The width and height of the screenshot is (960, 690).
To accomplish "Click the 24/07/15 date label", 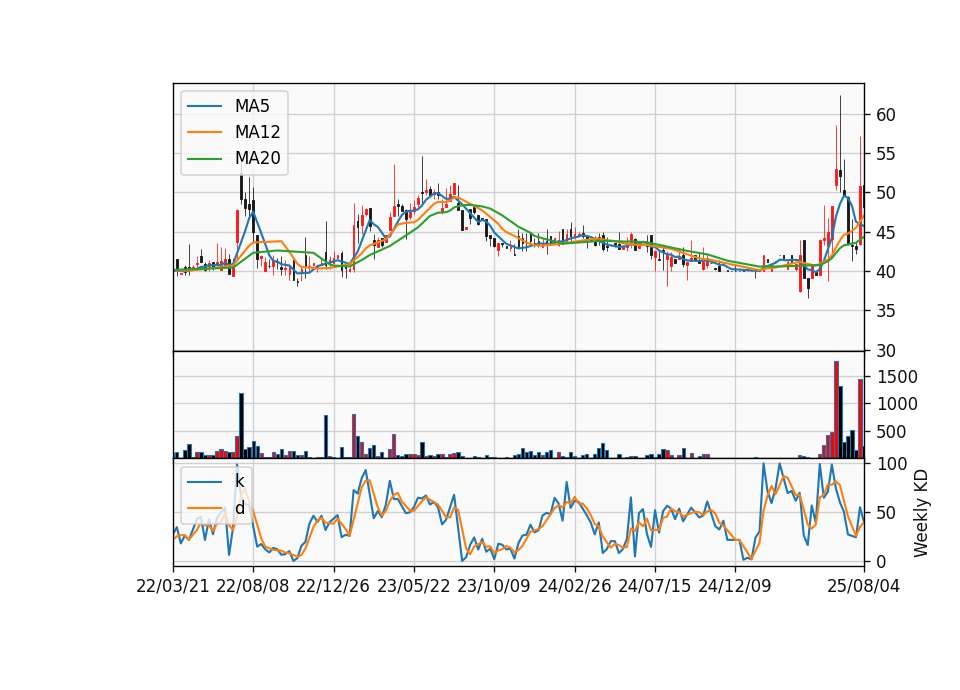I will tap(654, 586).
